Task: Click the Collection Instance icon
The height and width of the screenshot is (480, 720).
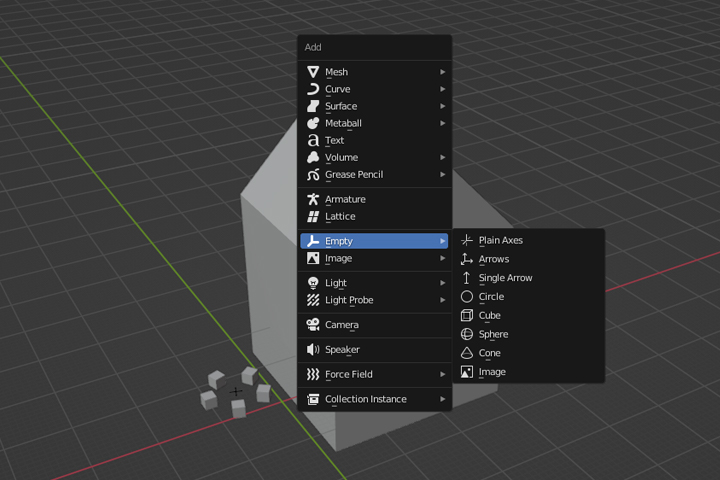Action: tap(313, 399)
